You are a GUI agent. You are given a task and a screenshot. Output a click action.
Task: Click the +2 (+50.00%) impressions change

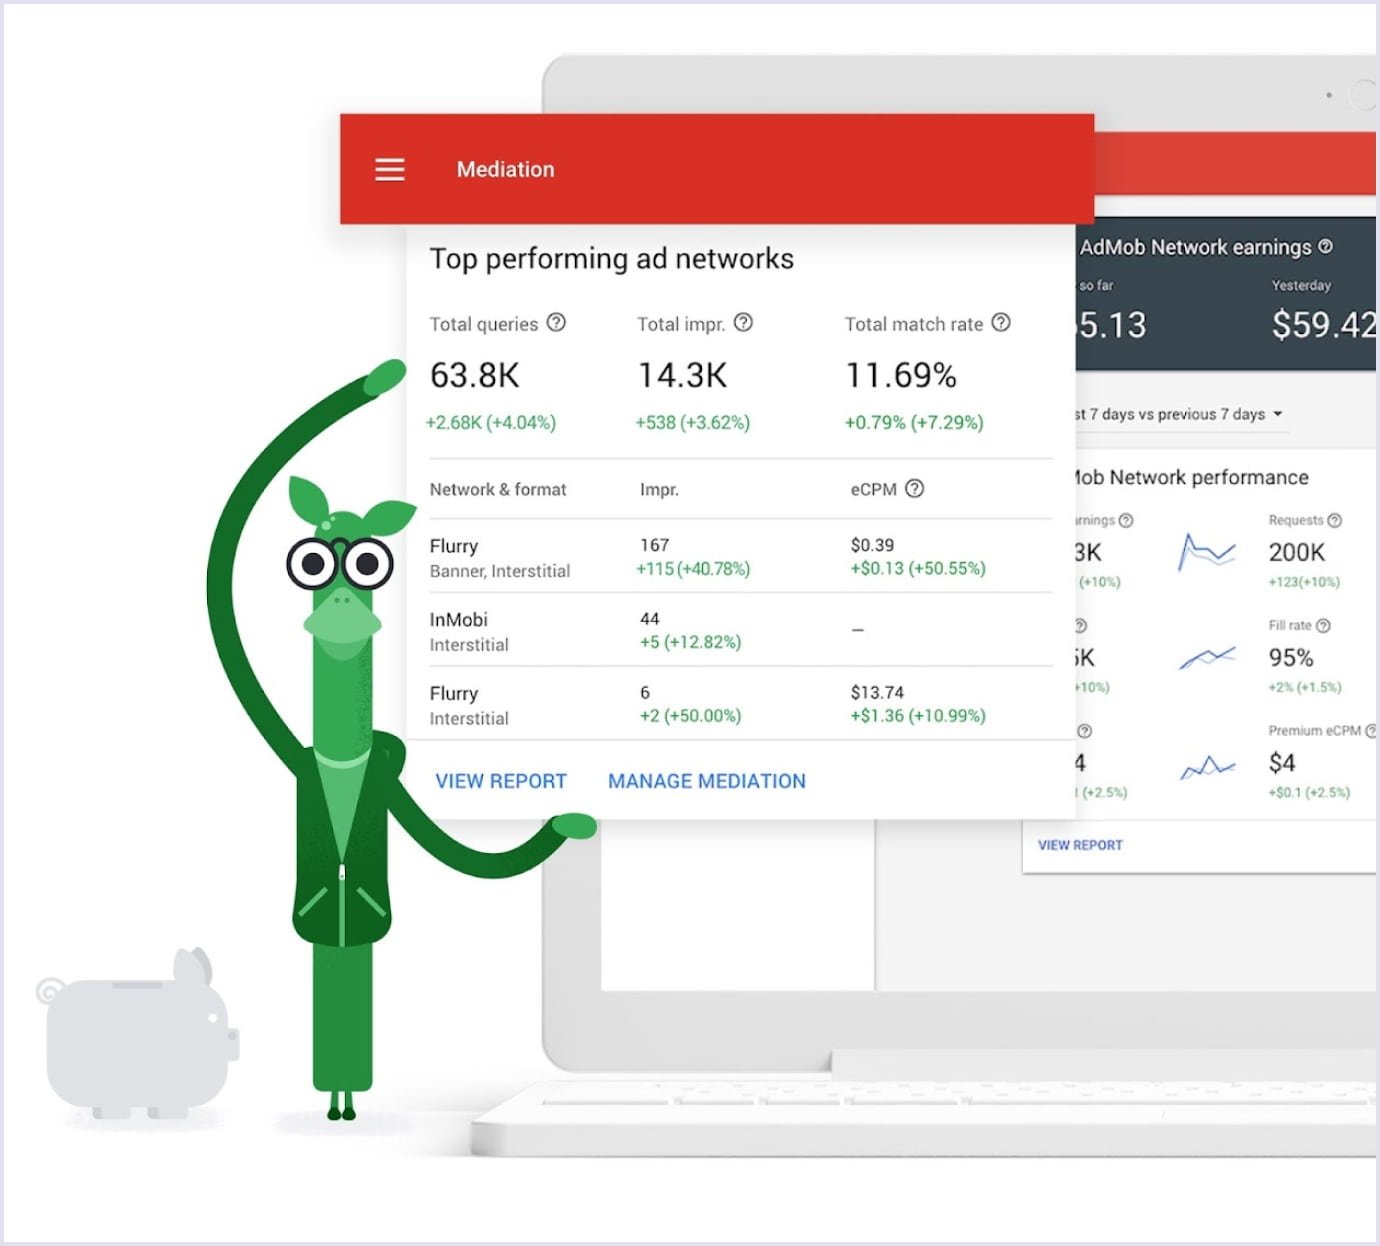(690, 715)
